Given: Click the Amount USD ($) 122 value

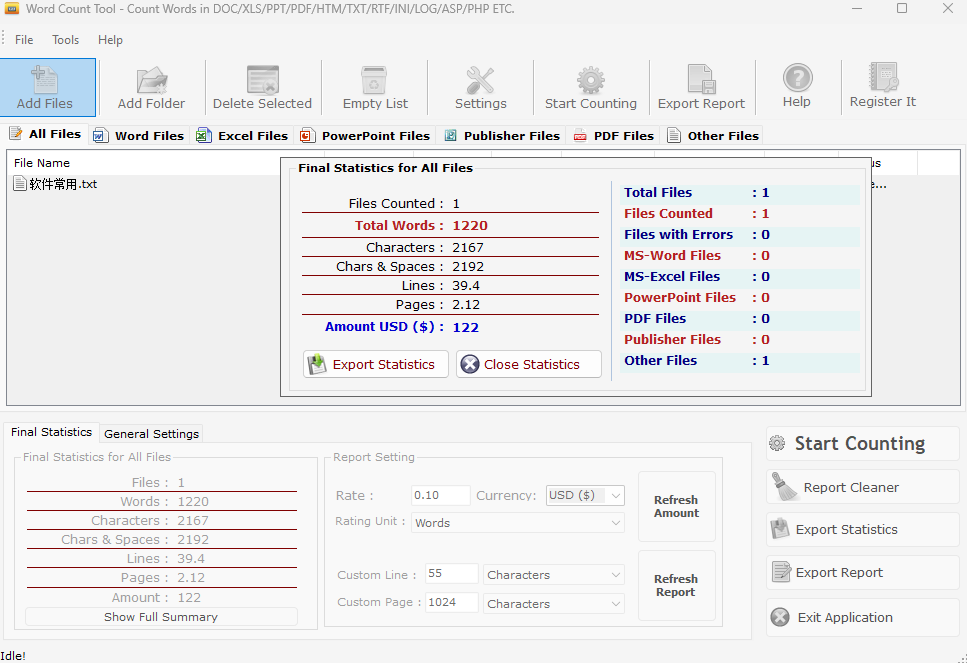Looking at the screenshot, I should pyautogui.click(x=466, y=327).
